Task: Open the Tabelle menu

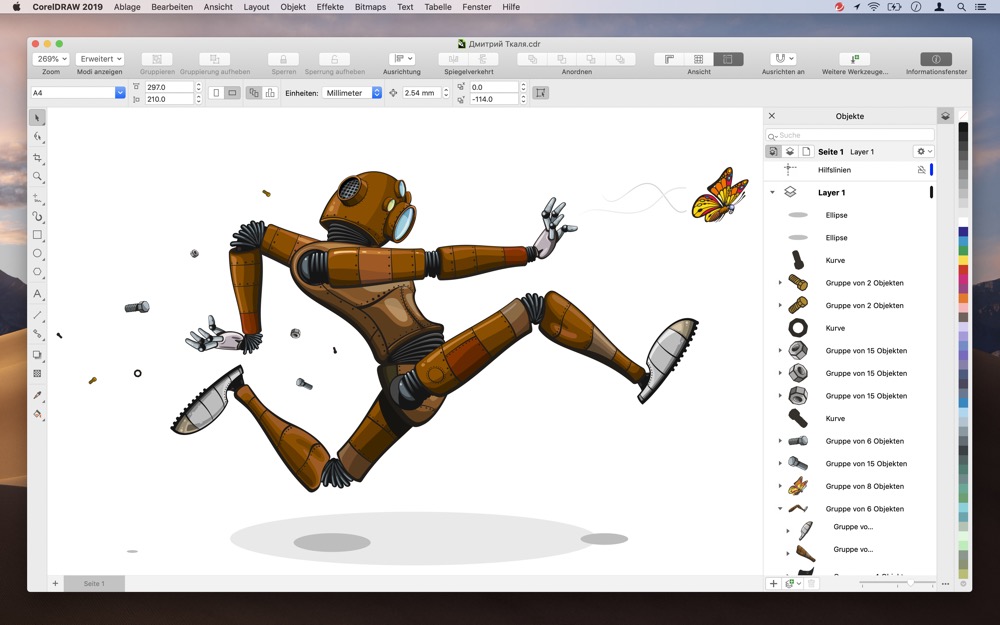Action: (x=438, y=7)
